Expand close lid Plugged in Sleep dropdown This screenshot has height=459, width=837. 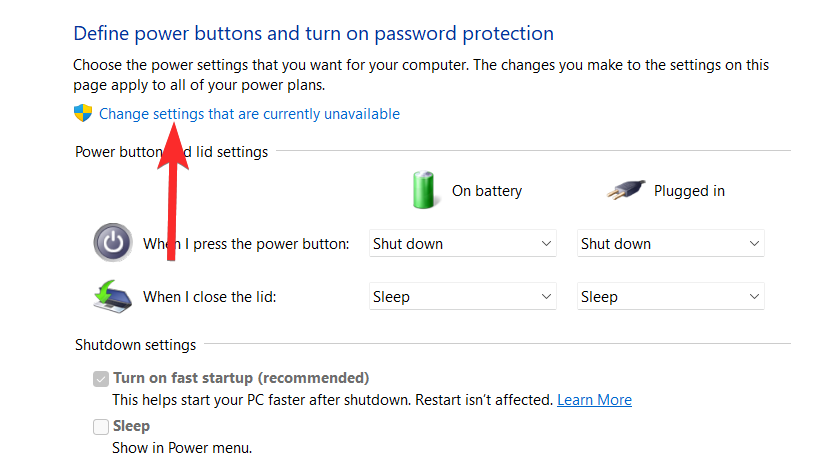[670, 296]
